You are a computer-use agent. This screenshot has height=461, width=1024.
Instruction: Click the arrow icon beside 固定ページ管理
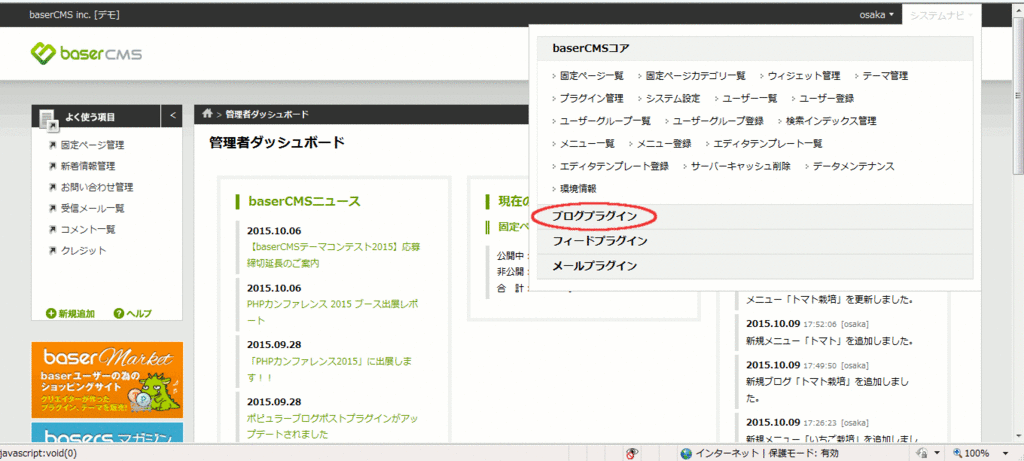pyautogui.click(x=53, y=145)
